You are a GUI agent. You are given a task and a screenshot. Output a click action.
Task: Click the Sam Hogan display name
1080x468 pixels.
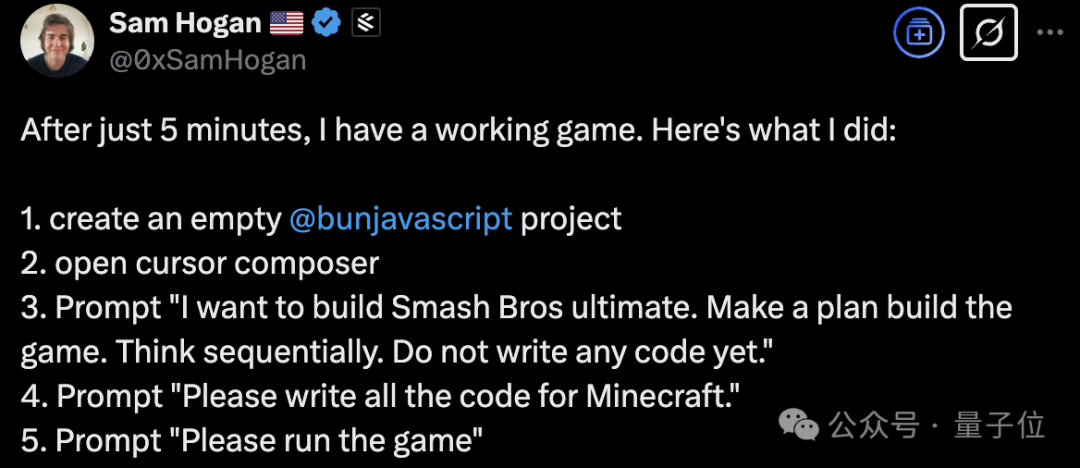(184, 22)
